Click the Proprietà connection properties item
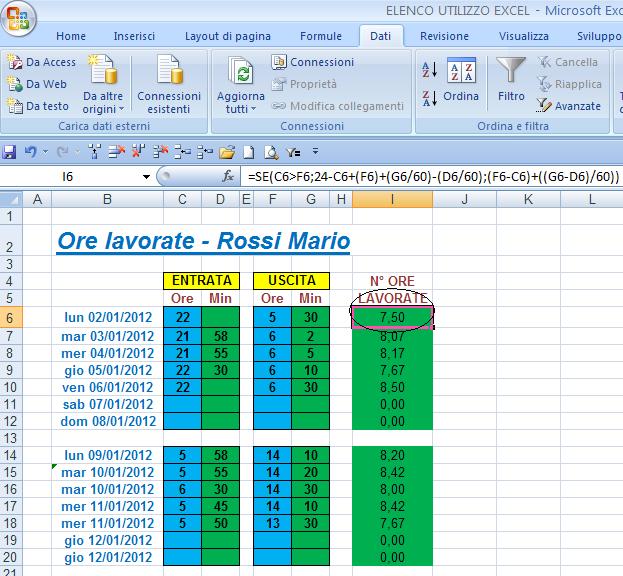623x576 pixels. 304,84
